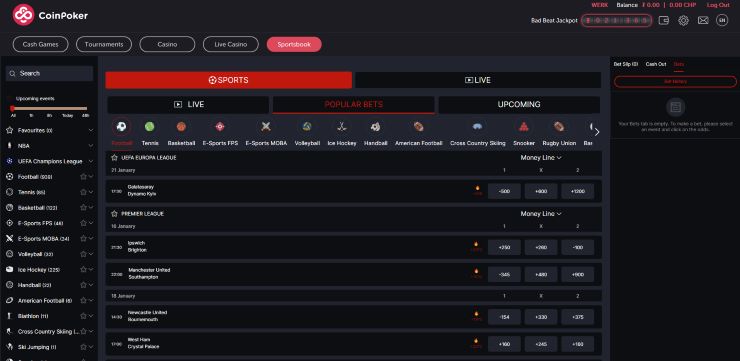
Task: Expand E-Sports MOBA sidebar chevron
Action: 91,238
